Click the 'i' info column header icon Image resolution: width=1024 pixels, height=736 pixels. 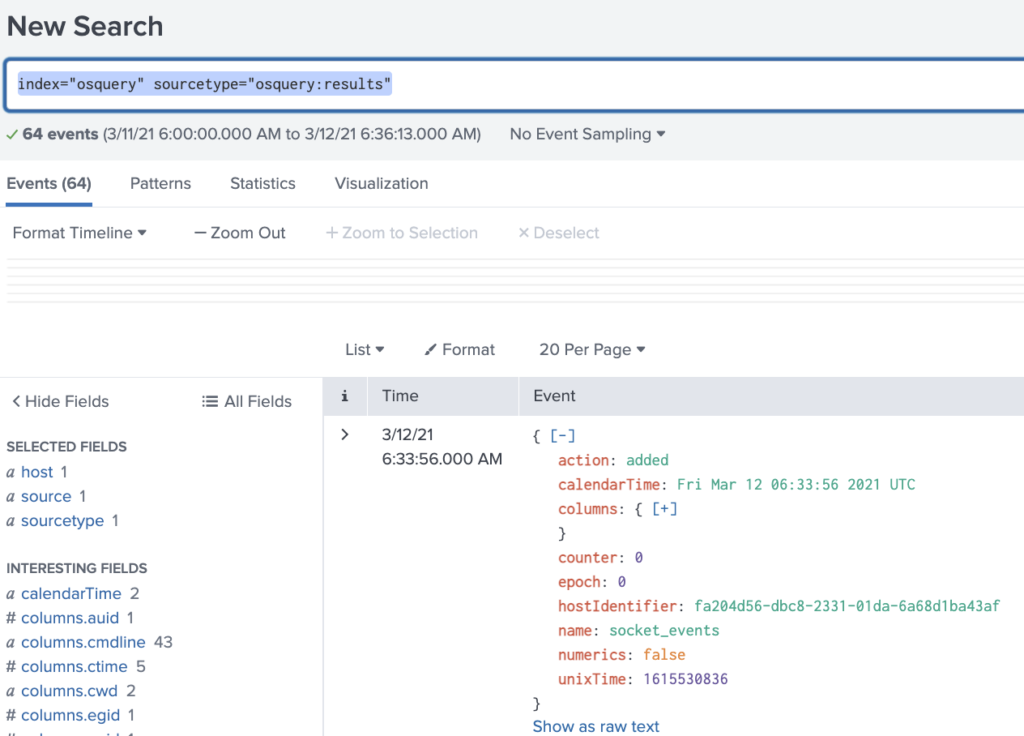coord(344,395)
